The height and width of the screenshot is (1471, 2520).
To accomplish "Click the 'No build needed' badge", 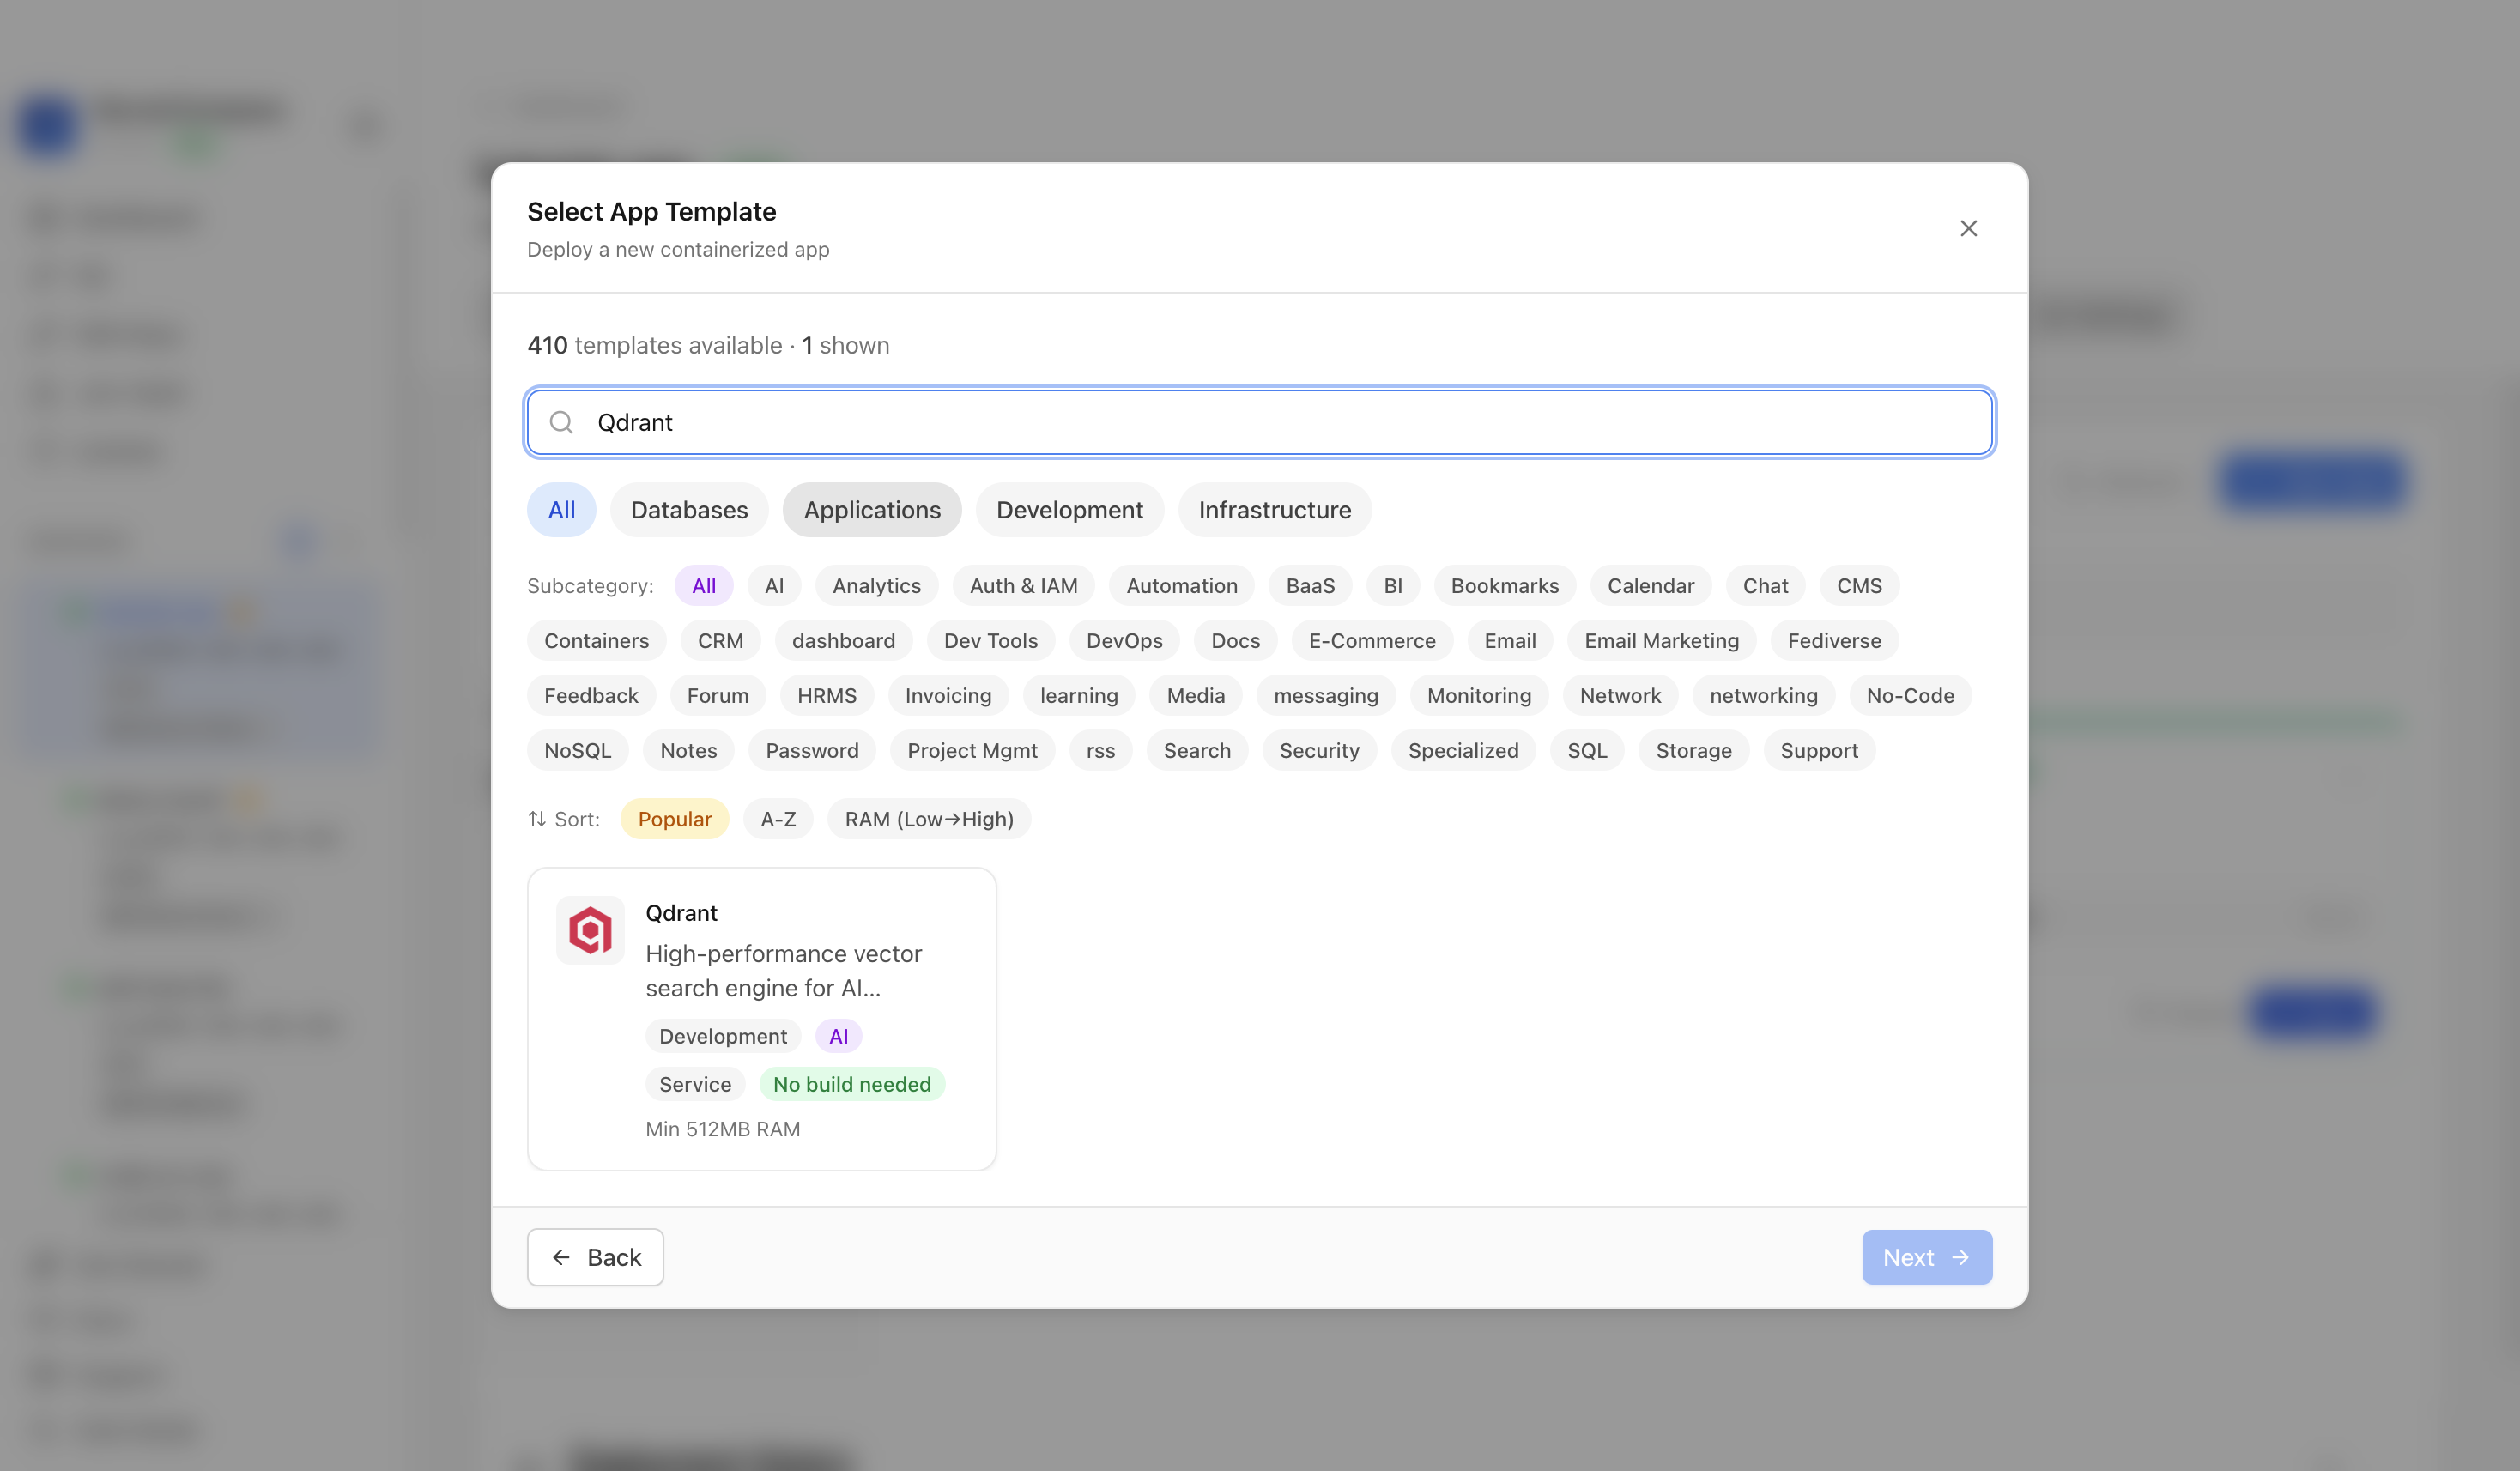I will click(851, 1084).
